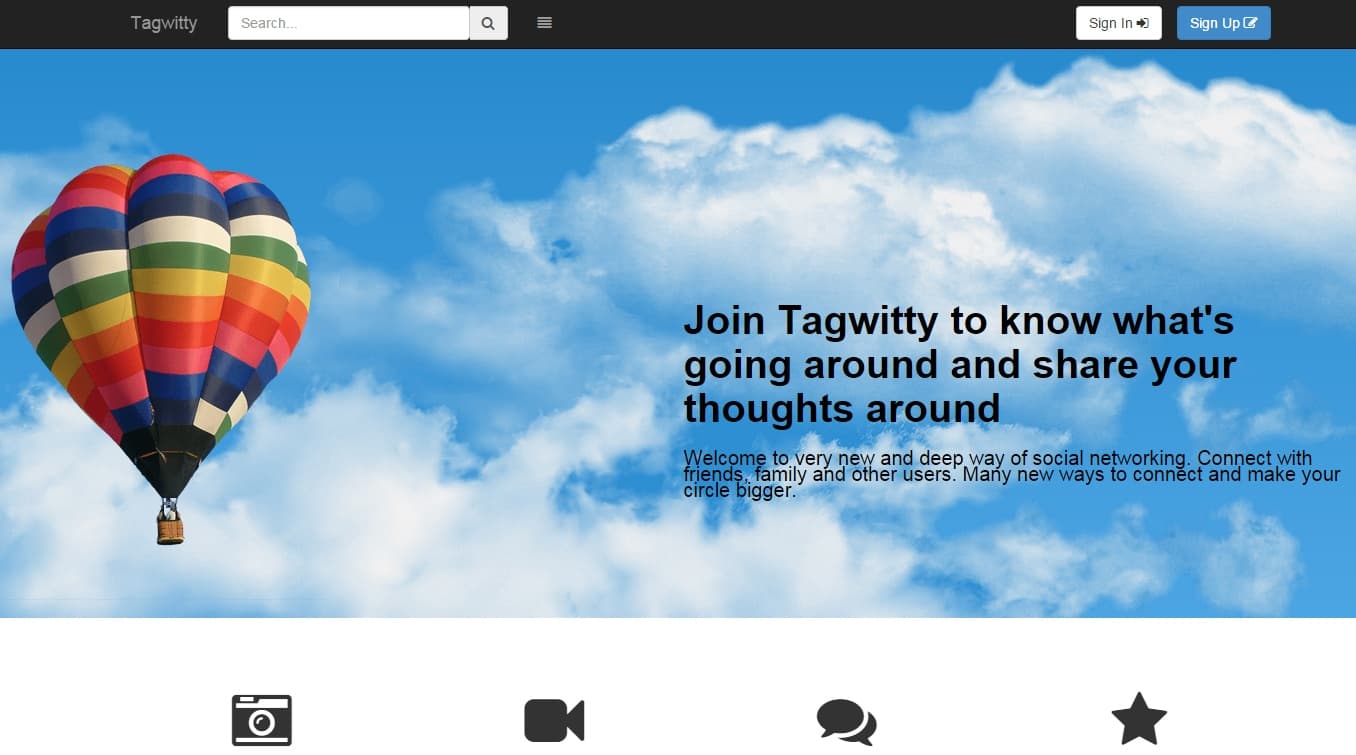
Task: Click the Welcome description paragraph
Action: (x=1010, y=474)
